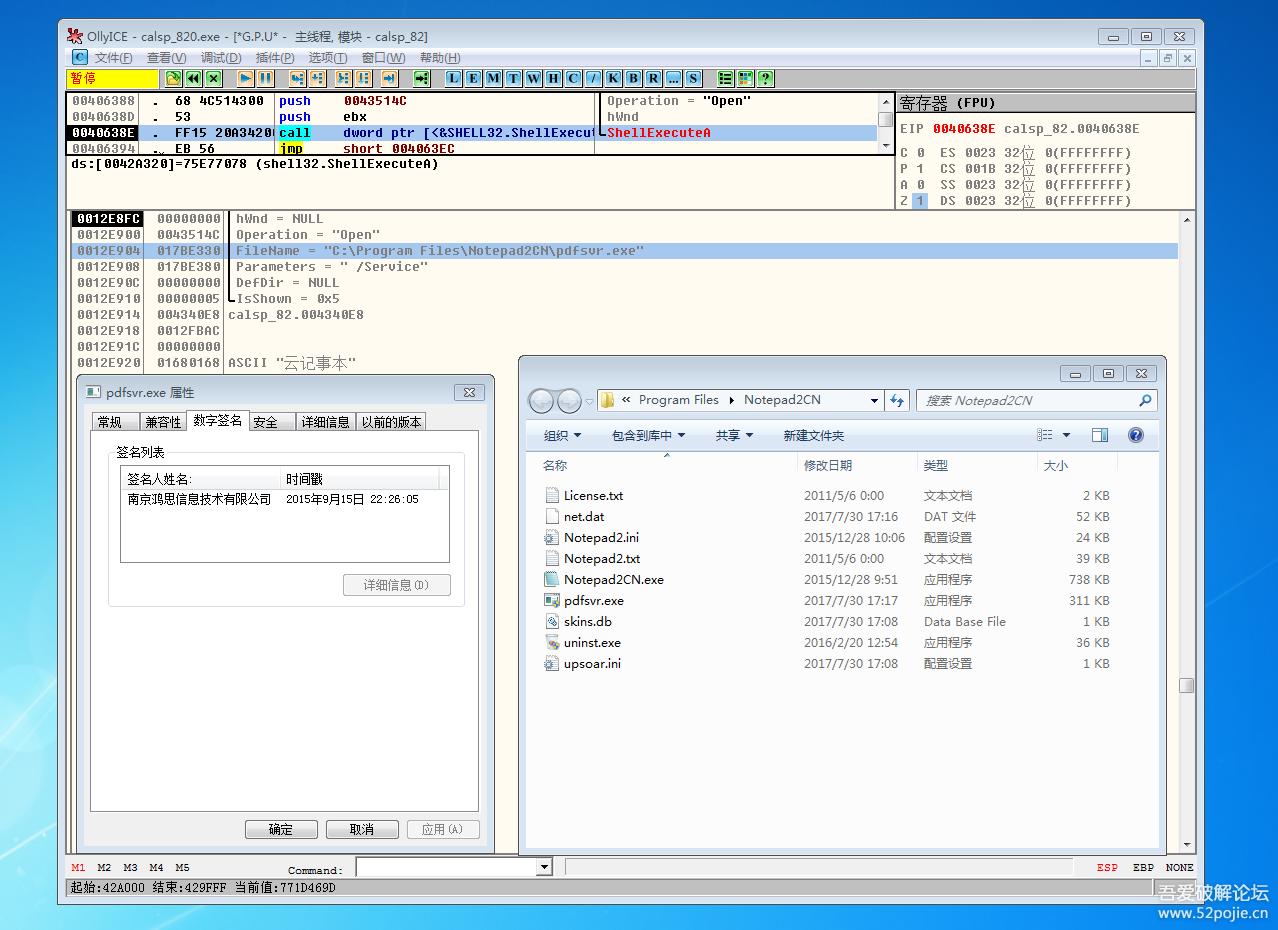Click the 确定 button in properties dialog

click(281, 829)
